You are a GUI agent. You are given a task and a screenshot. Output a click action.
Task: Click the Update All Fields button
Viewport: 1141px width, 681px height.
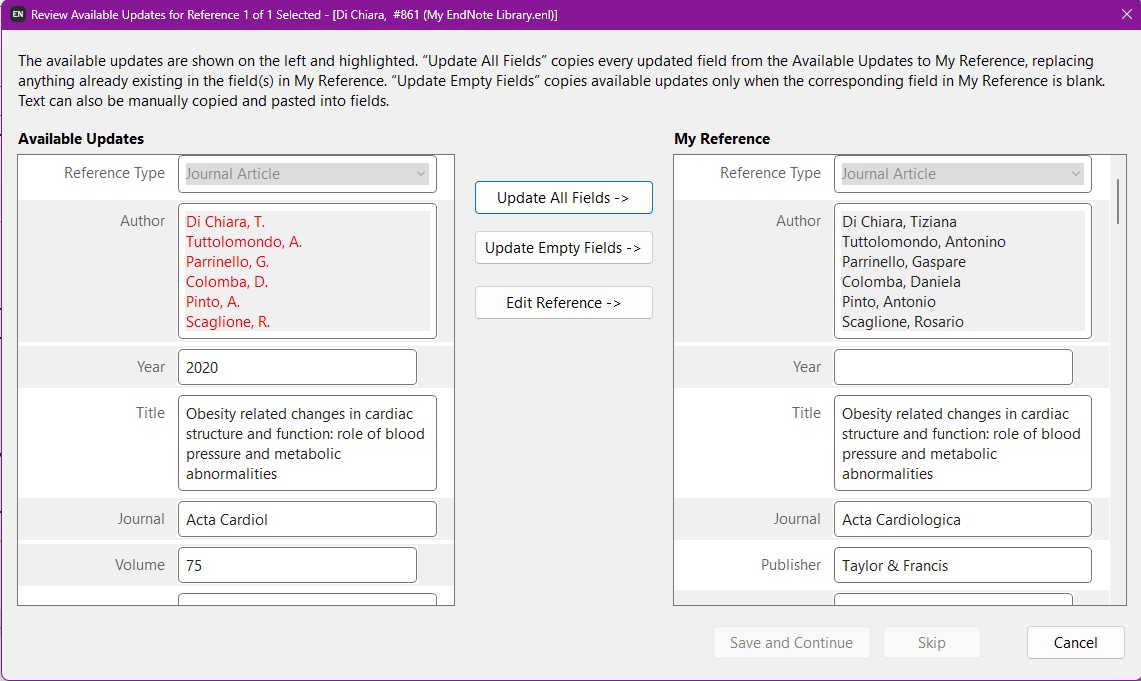coord(563,197)
